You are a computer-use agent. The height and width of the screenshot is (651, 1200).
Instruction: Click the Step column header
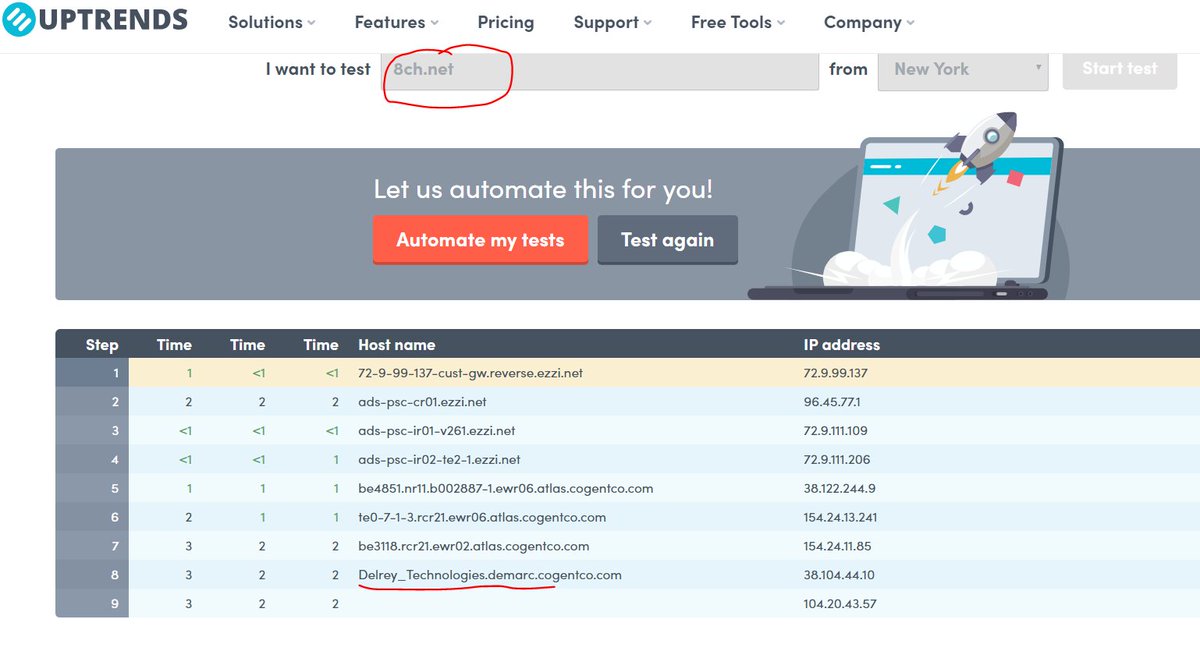pos(102,345)
